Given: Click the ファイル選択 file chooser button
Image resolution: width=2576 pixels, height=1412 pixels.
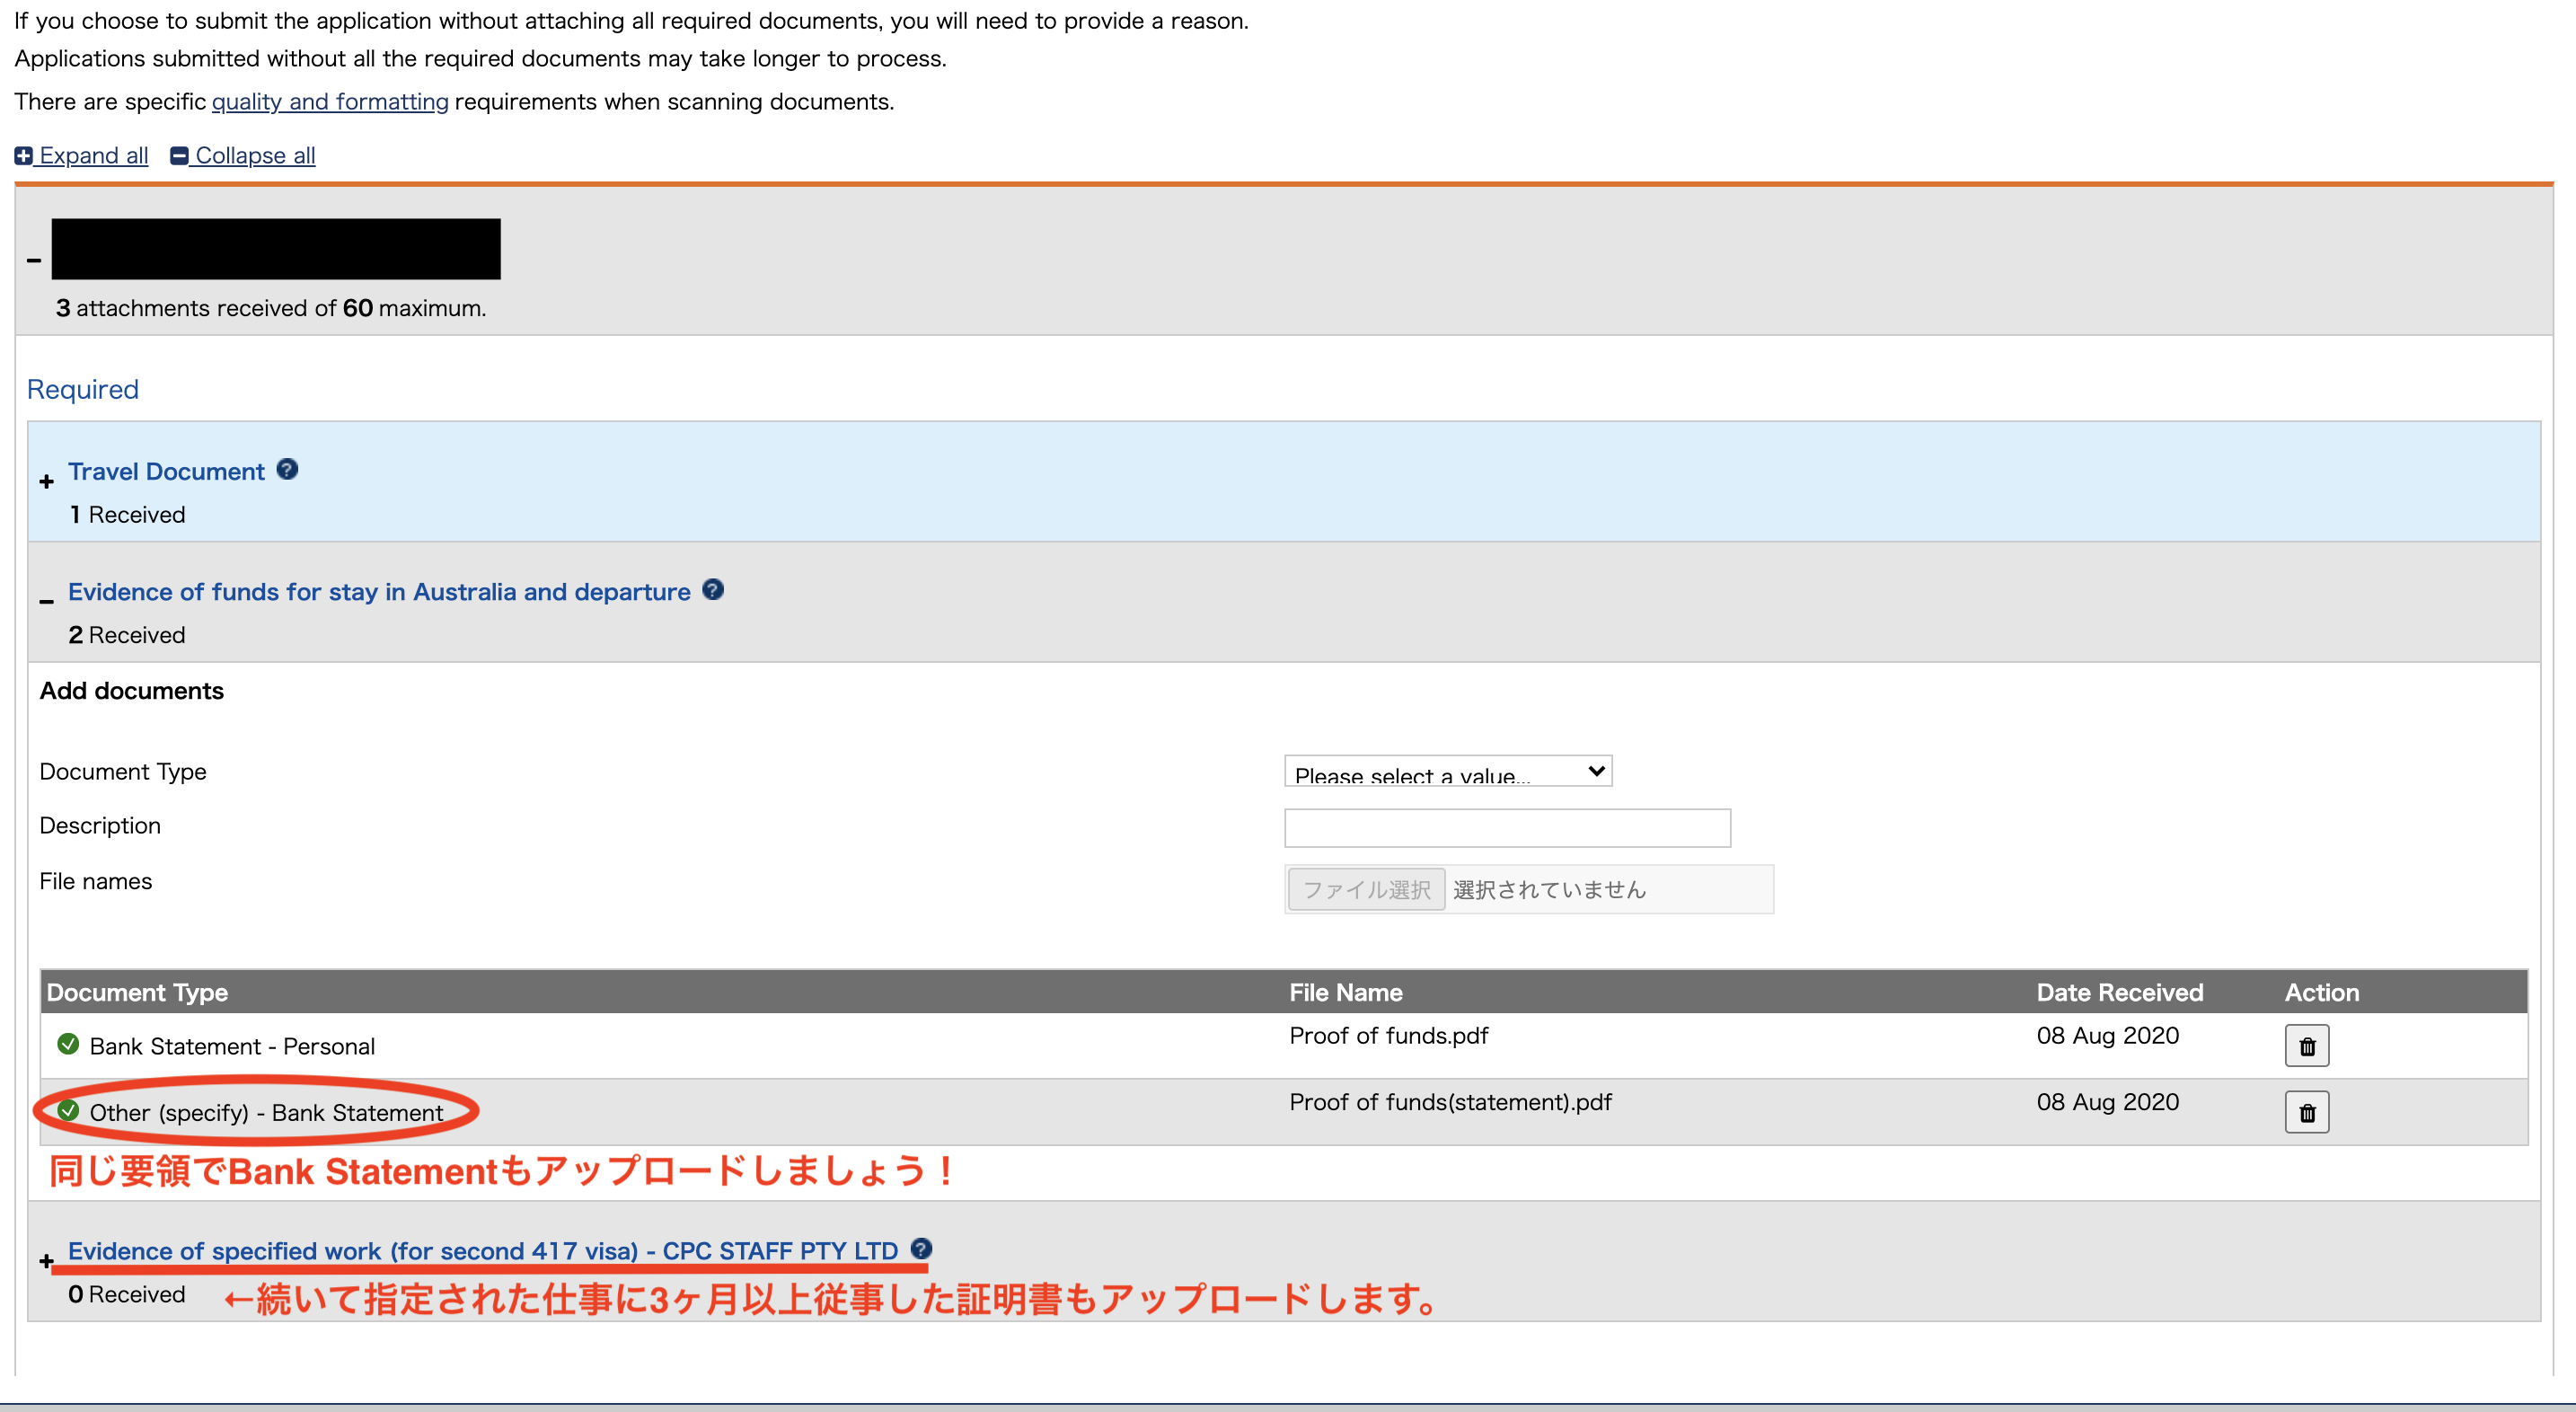Looking at the screenshot, I should [x=1366, y=889].
